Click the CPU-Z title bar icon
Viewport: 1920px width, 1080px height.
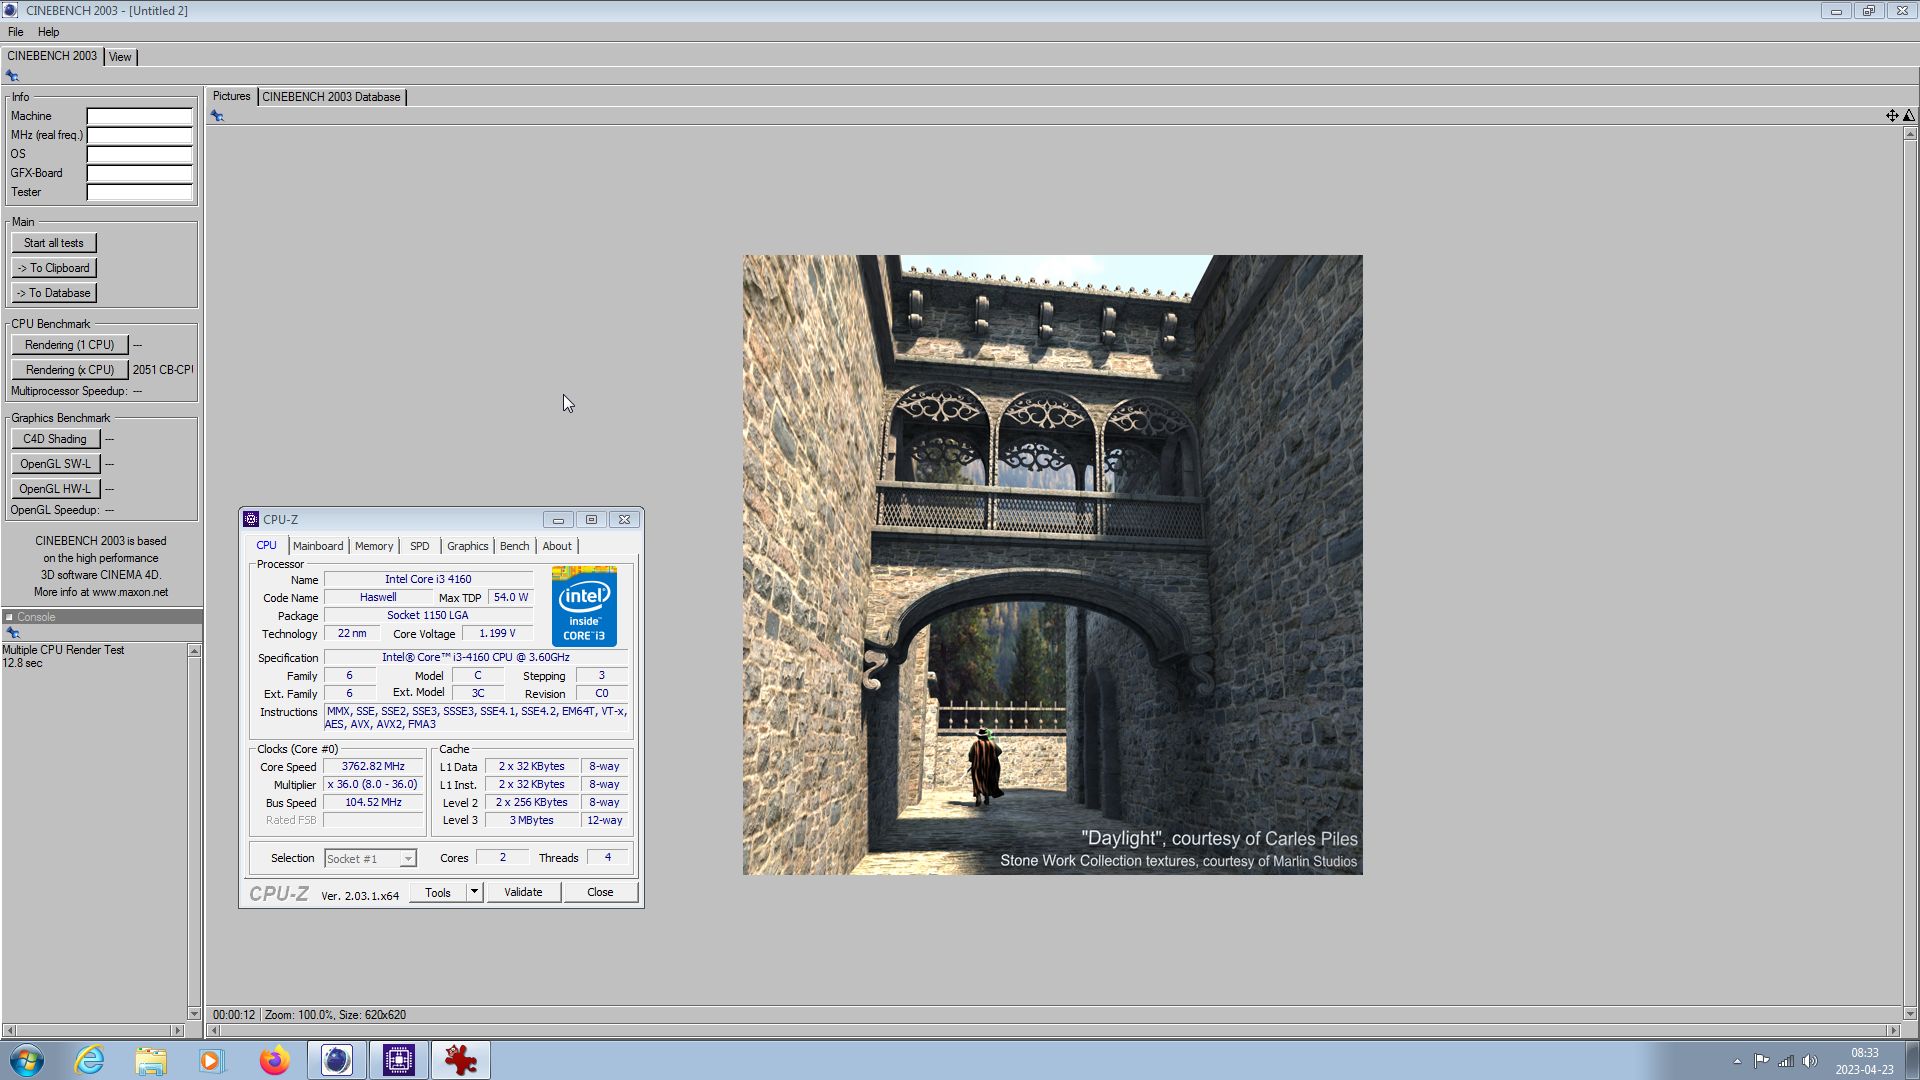tap(251, 519)
